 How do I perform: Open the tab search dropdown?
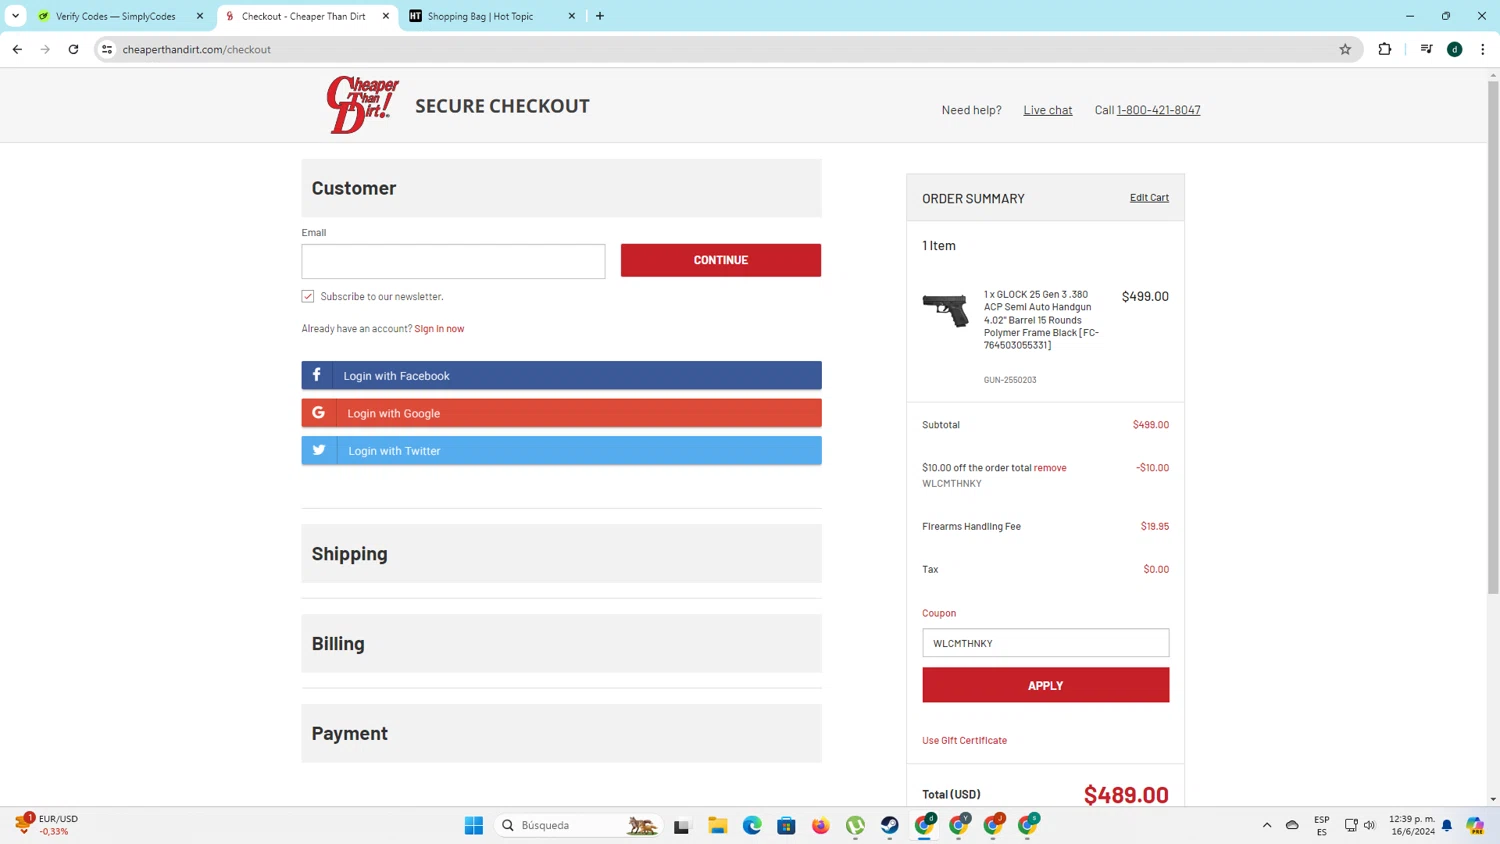16,16
